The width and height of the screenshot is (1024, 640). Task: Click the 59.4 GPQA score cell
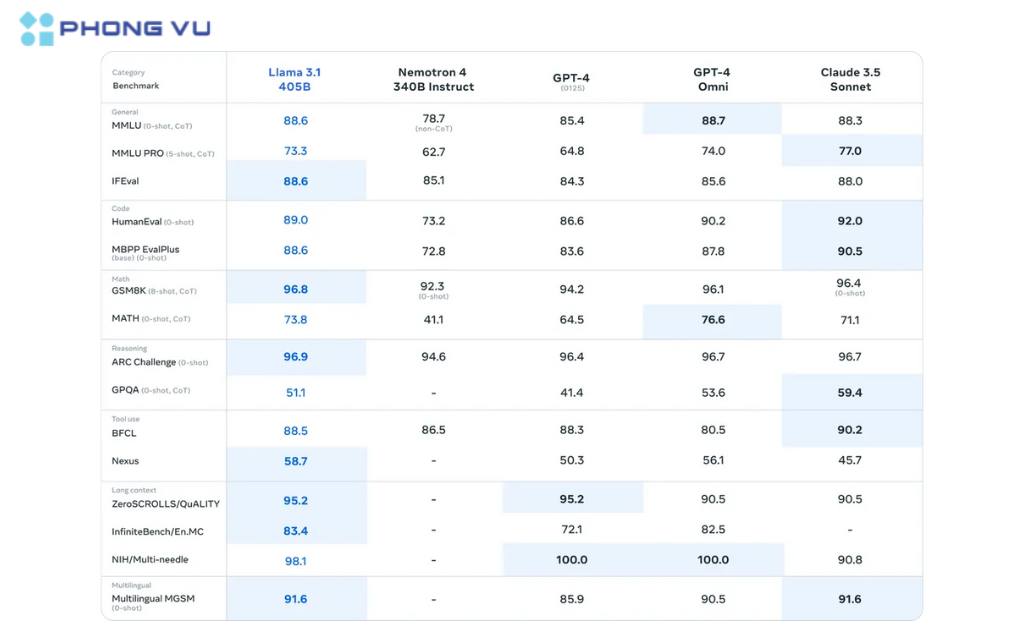point(850,392)
